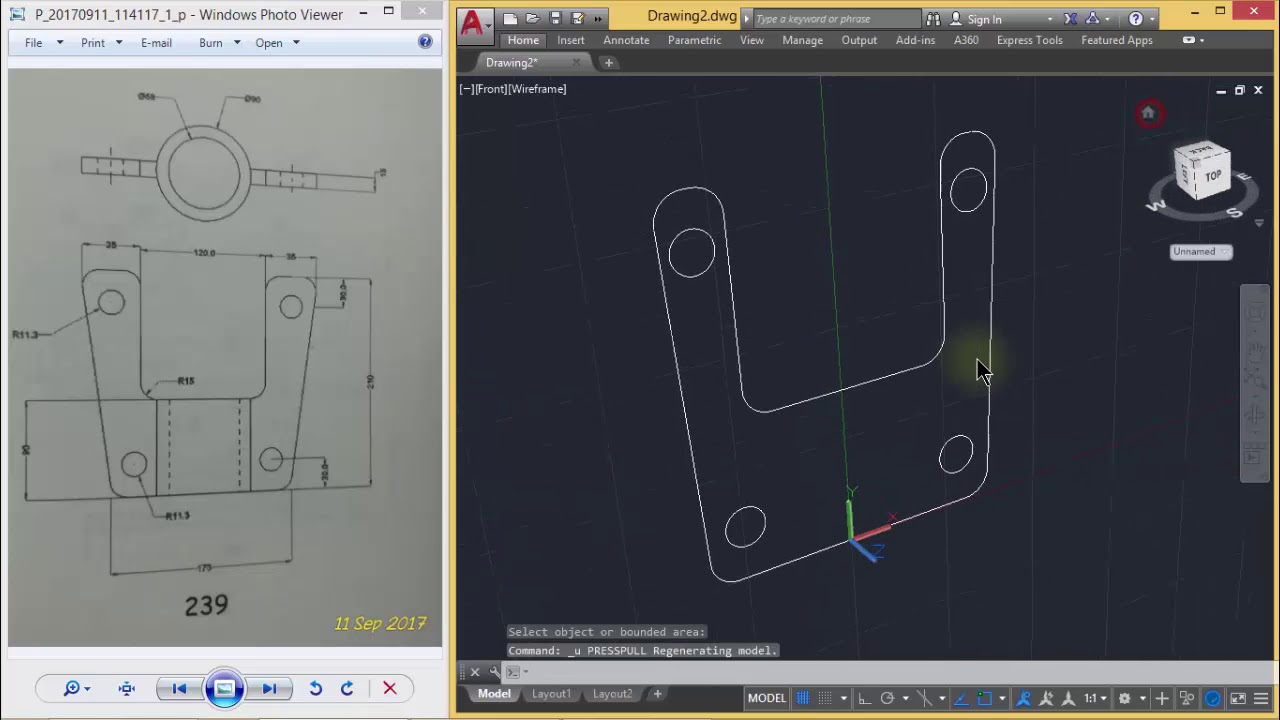Click the [Front] view control label
The width and height of the screenshot is (1280, 720).
[x=490, y=89]
